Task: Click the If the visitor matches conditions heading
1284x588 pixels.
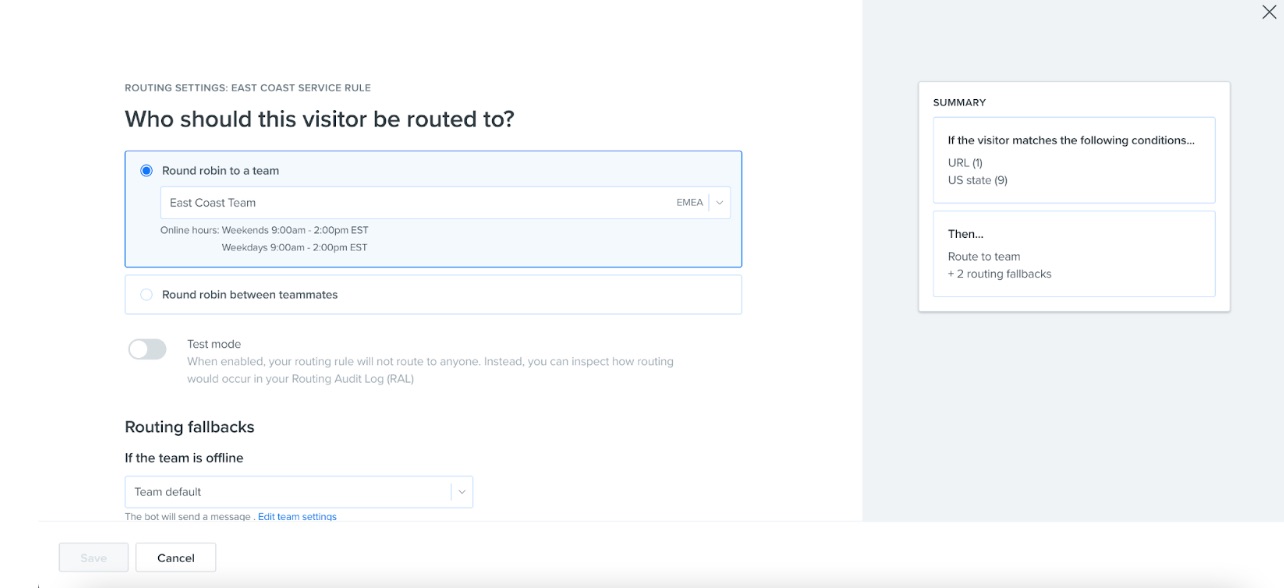Action: [1071, 140]
